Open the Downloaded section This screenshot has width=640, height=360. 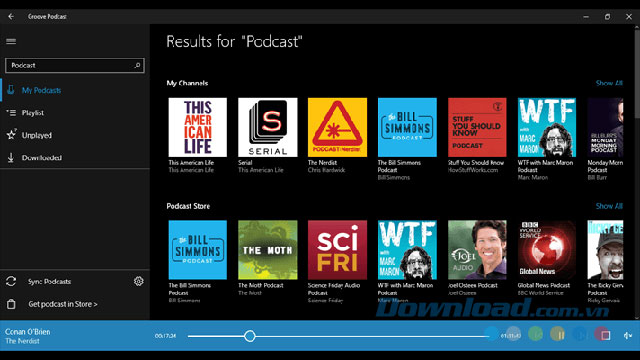pos(75,158)
